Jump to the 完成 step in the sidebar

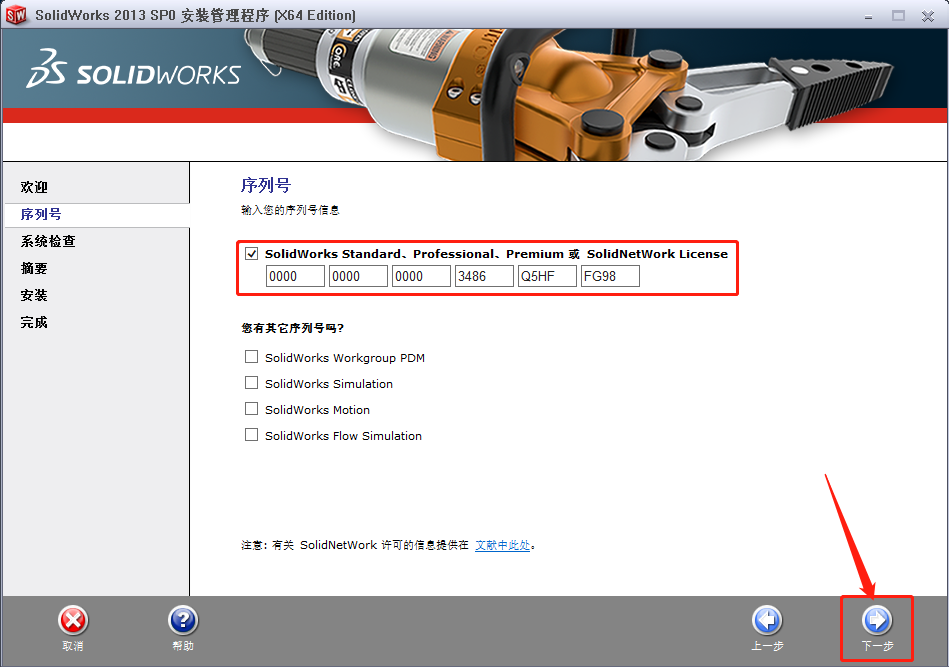pos(34,322)
